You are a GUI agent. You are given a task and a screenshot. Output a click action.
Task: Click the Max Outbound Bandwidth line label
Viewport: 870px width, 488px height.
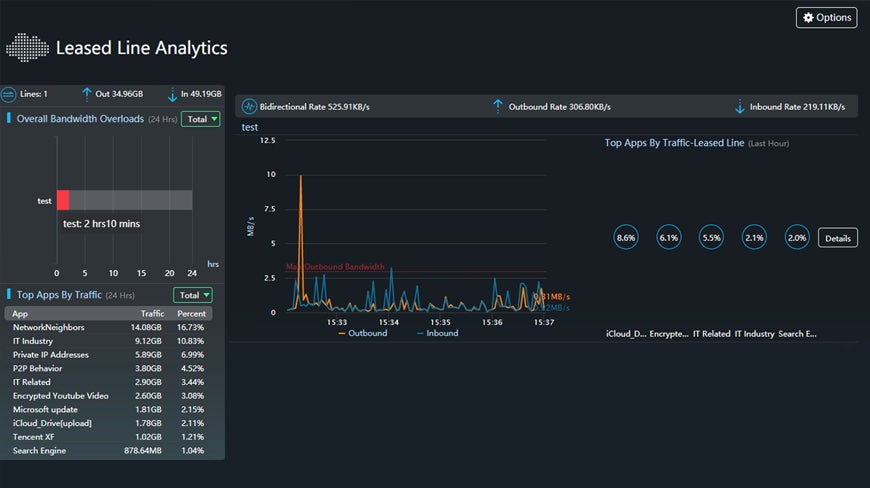pos(335,267)
